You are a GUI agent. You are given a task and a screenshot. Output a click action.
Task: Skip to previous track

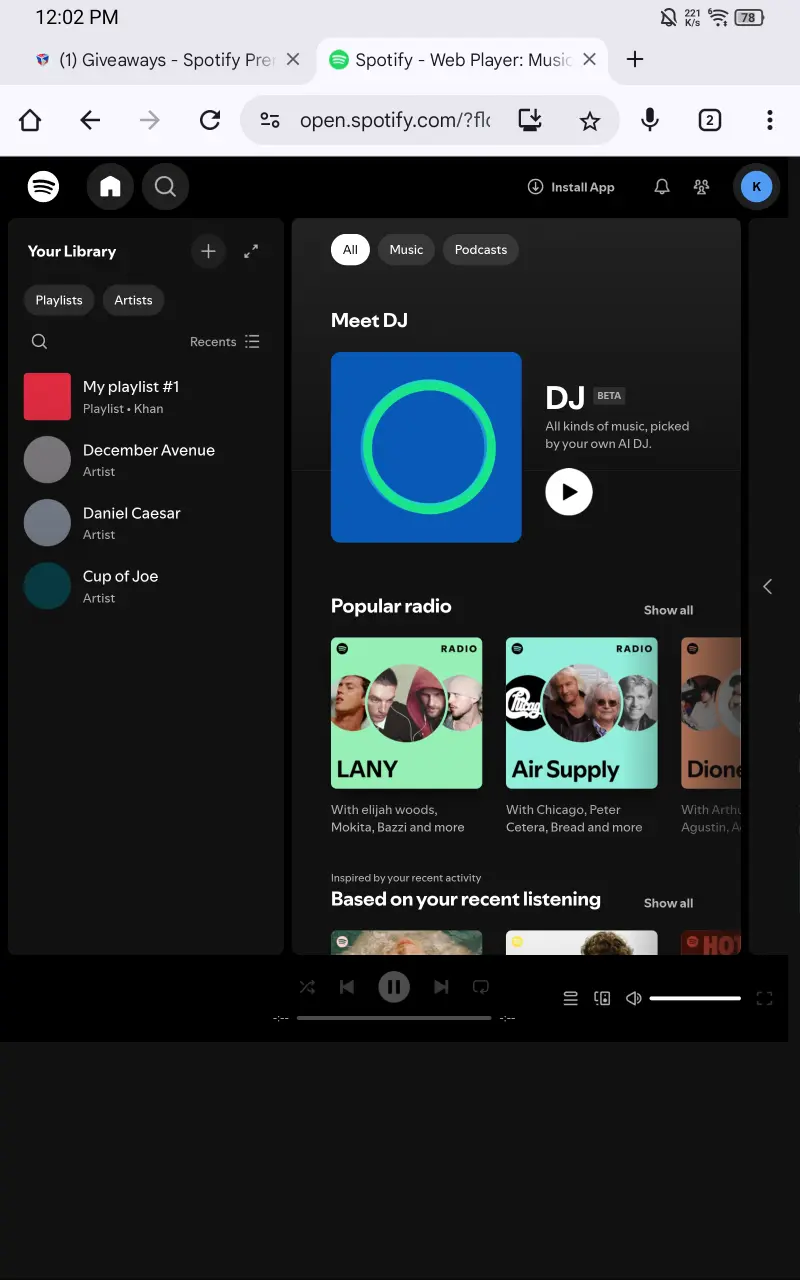pyautogui.click(x=347, y=987)
